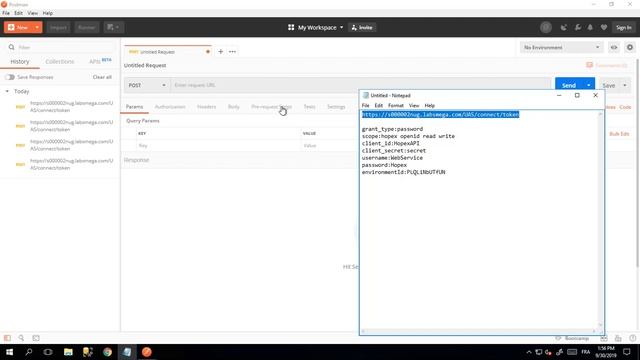
Task: Open the Postman console icon
Action: [36, 338]
